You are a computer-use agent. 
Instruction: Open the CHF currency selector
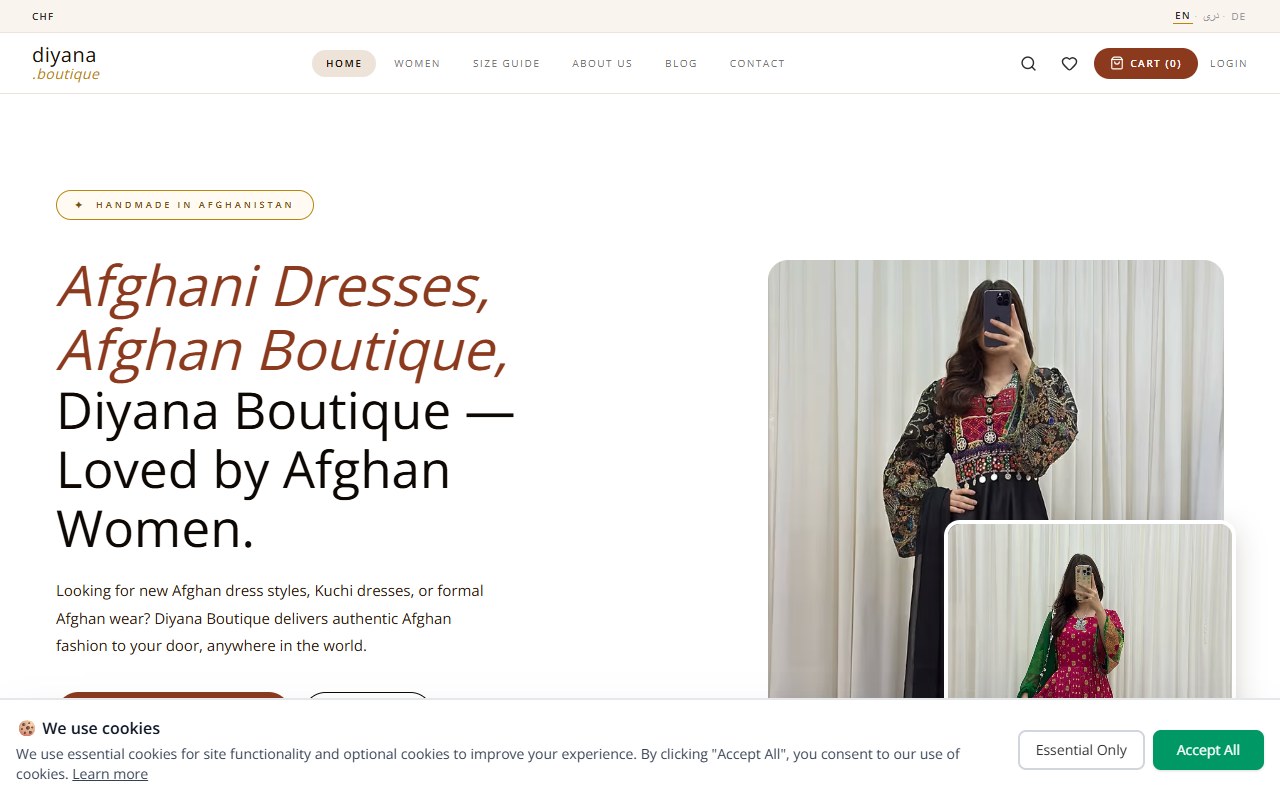[x=43, y=17]
